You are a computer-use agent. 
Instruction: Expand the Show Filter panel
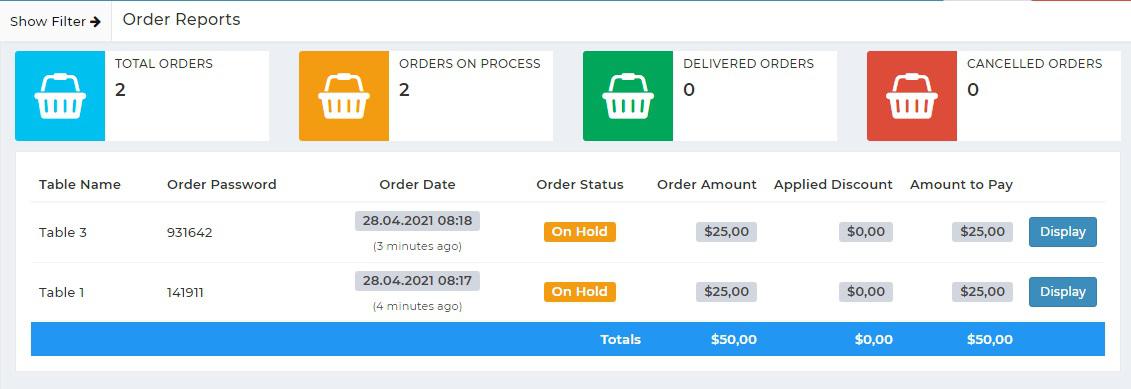[56, 22]
